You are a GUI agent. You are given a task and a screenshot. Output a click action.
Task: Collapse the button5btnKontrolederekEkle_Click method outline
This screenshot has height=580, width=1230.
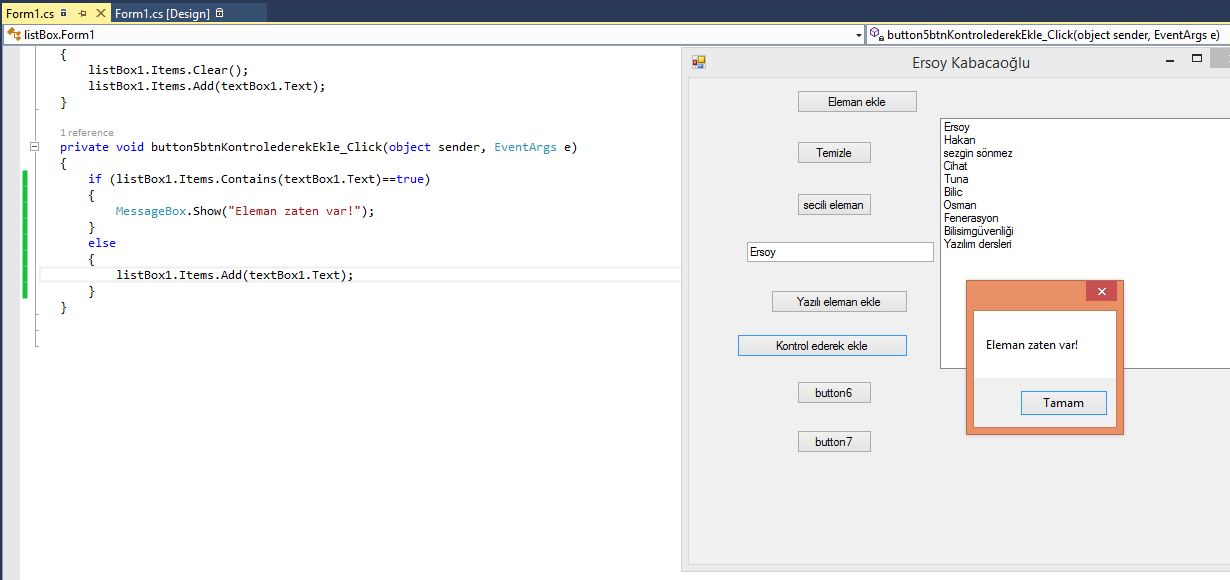click(x=35, y=147)
